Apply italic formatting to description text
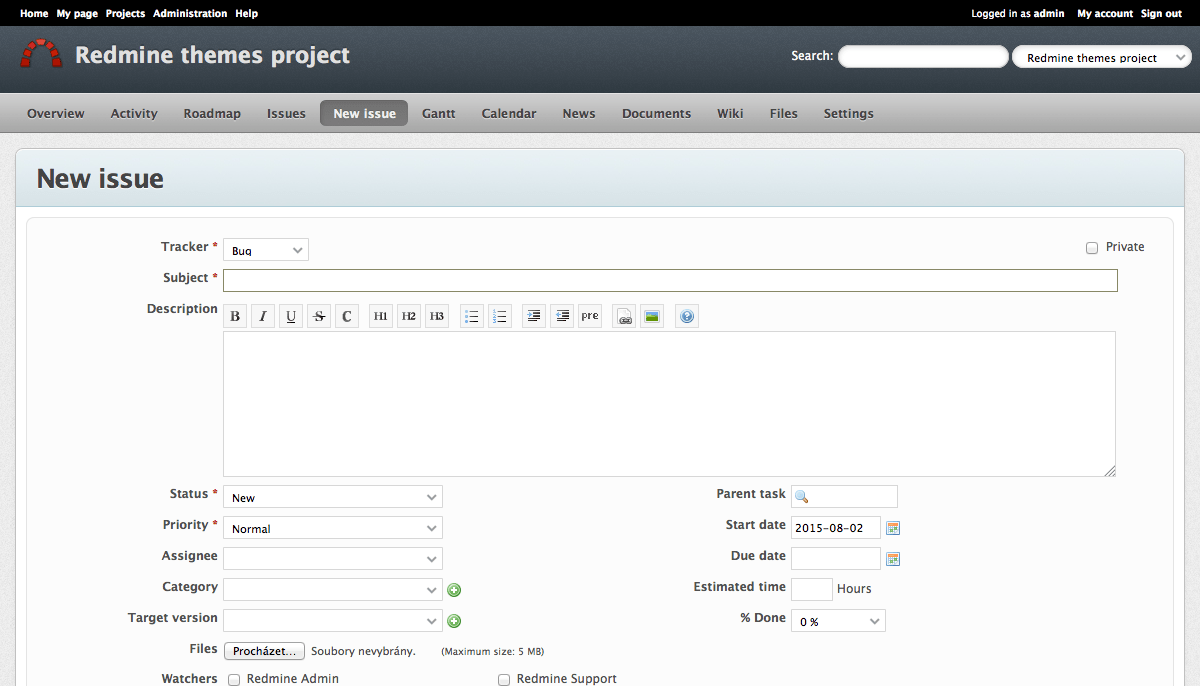 pos(263,317)
